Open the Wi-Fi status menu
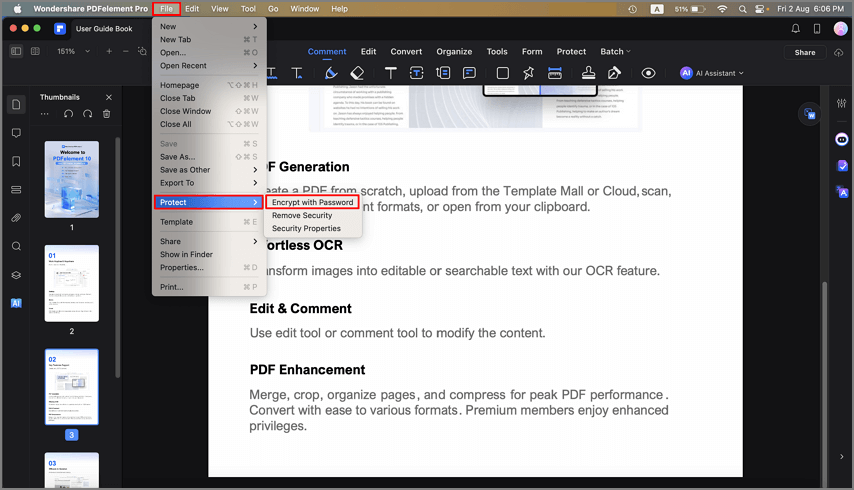Viewport: 854px width, 490px height. point(722,9)
